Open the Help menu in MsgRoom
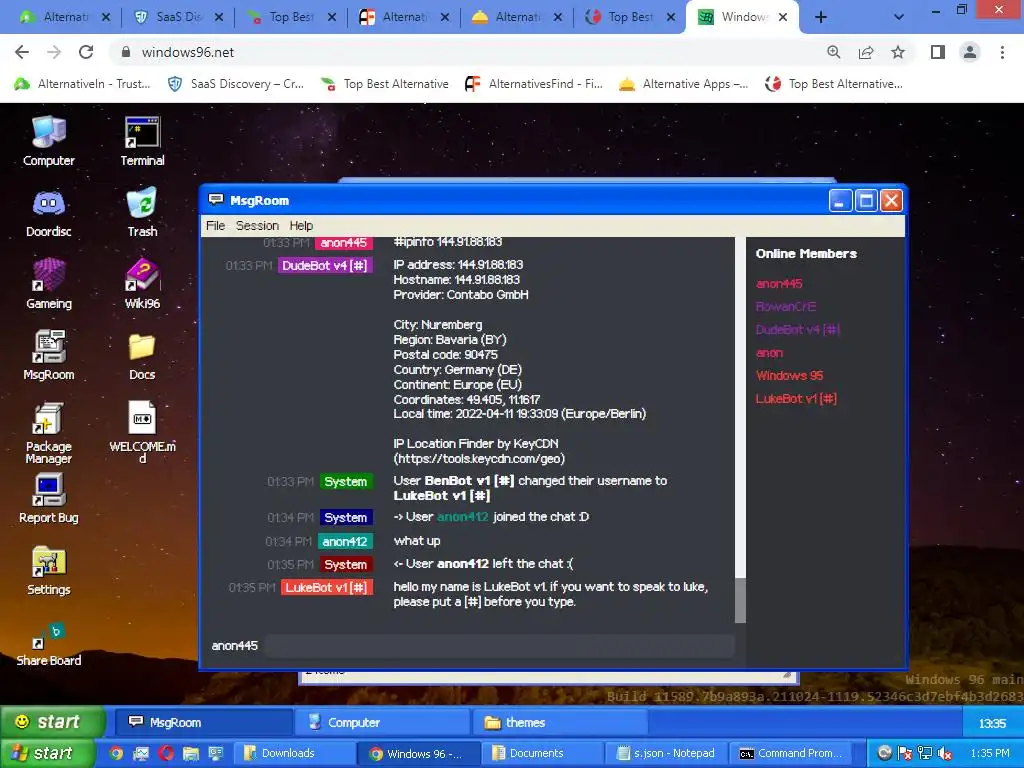This screenshot has width=1024, height=768. tap(301, 225)
